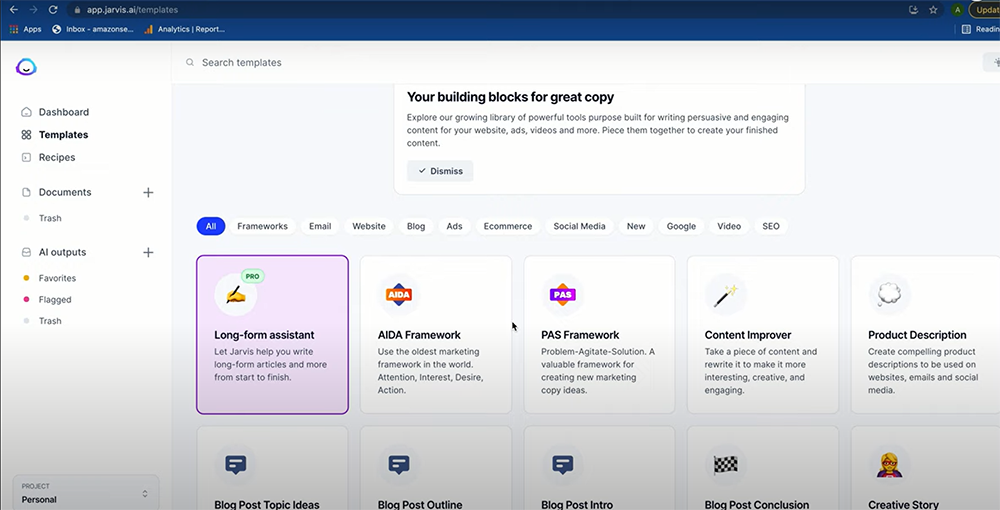The image size is (1000, 510).
Task: Open the PAS Framework card title
Action: pyautogui.click(x=580, y=335)
